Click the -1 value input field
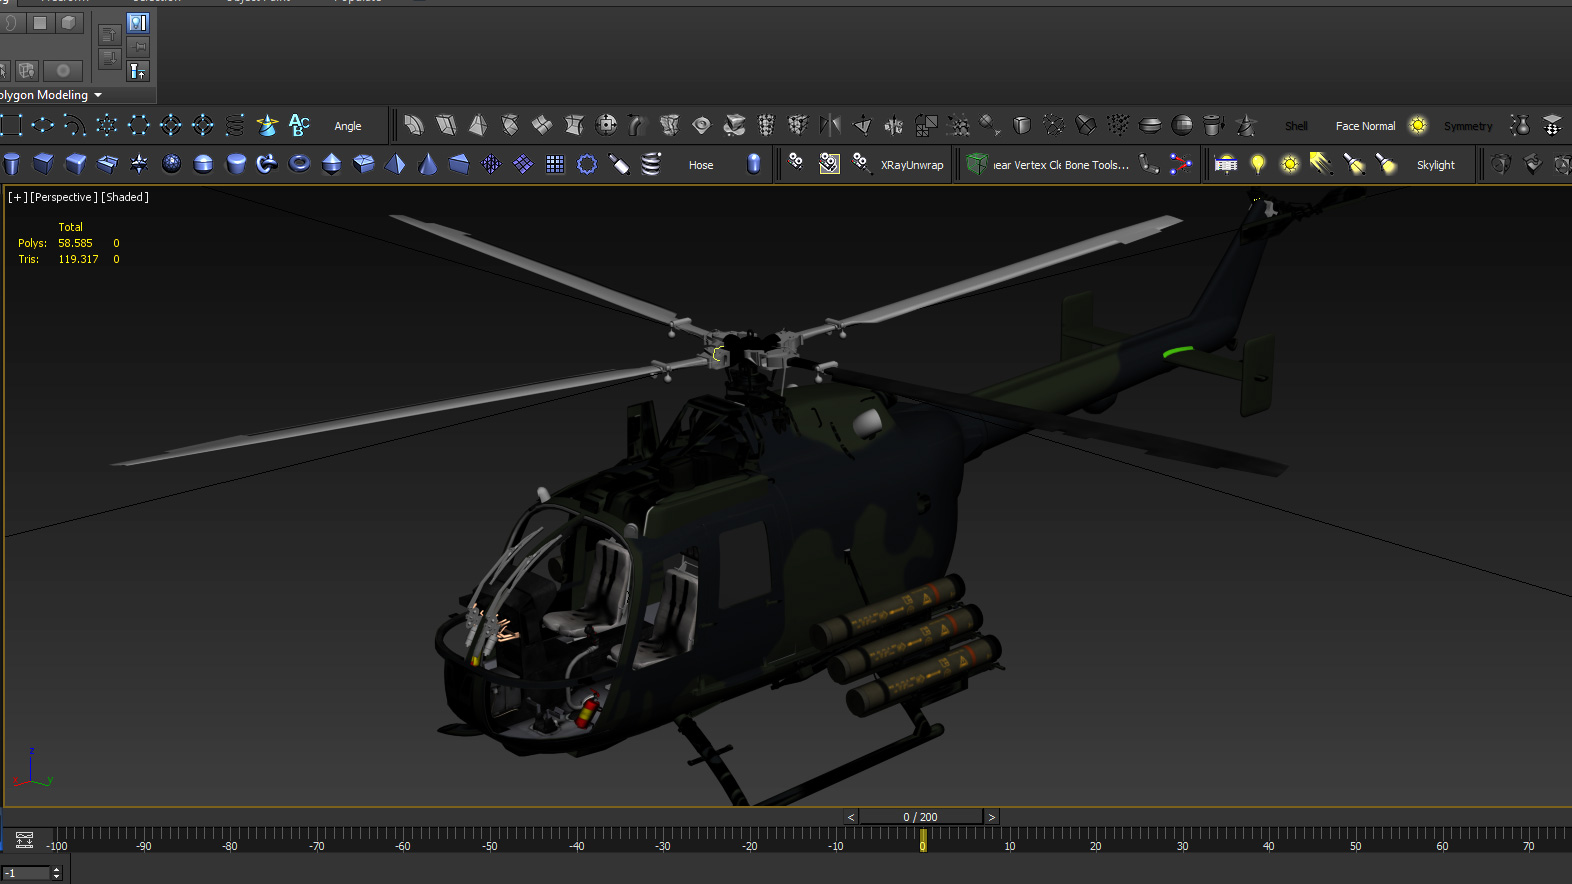Screen dimensions: 1572x884 (x=25, y=873)
